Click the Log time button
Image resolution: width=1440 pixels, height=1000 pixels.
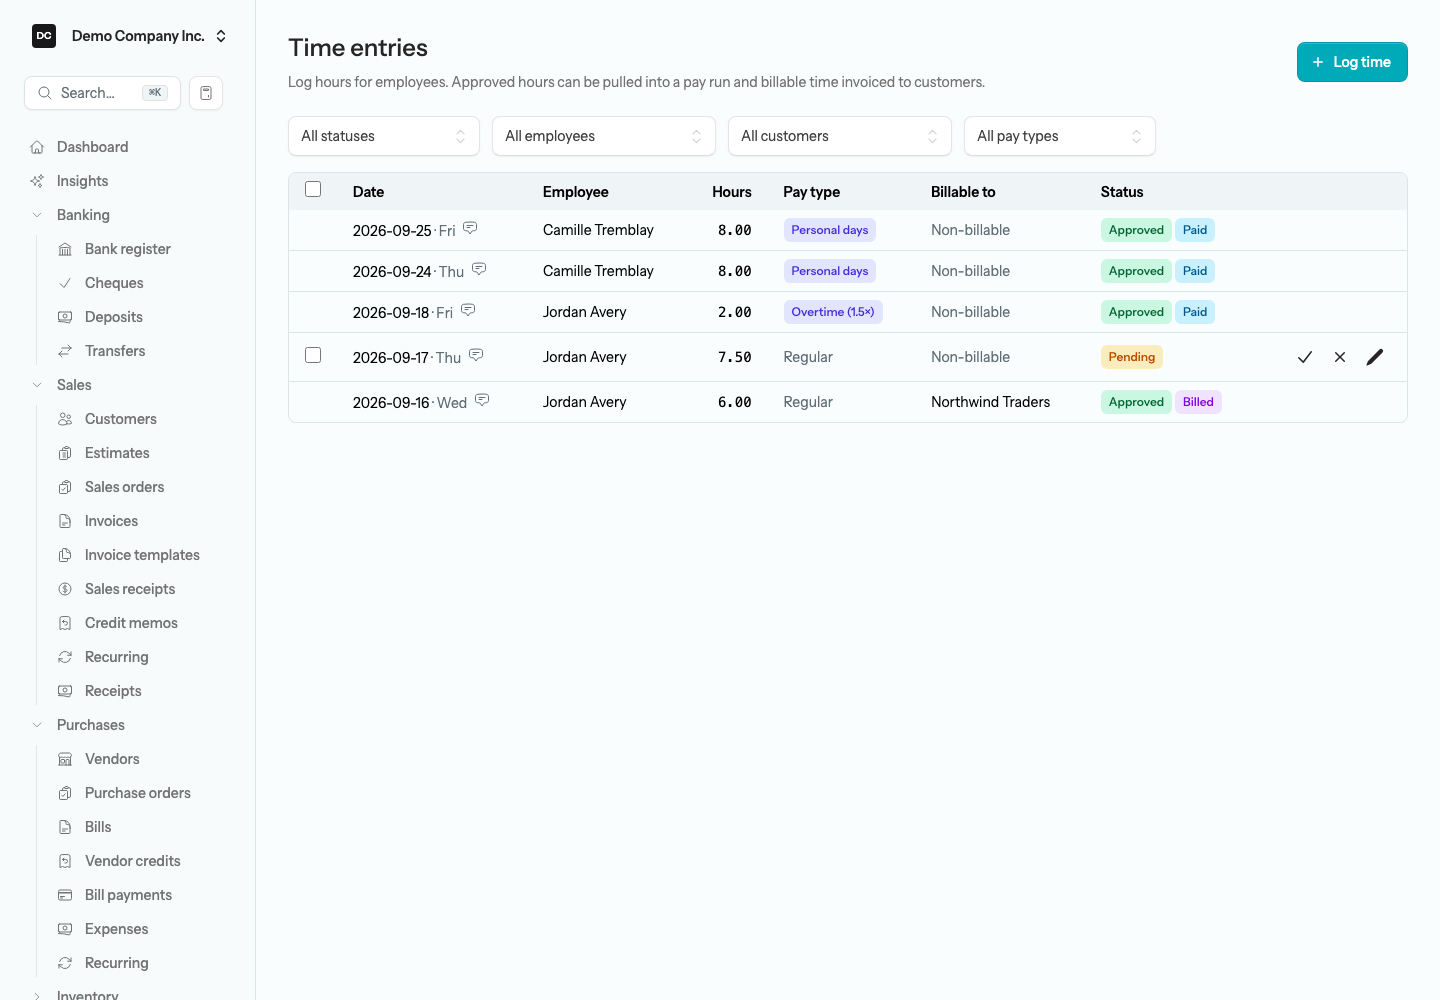click(x=1352, y=62)
